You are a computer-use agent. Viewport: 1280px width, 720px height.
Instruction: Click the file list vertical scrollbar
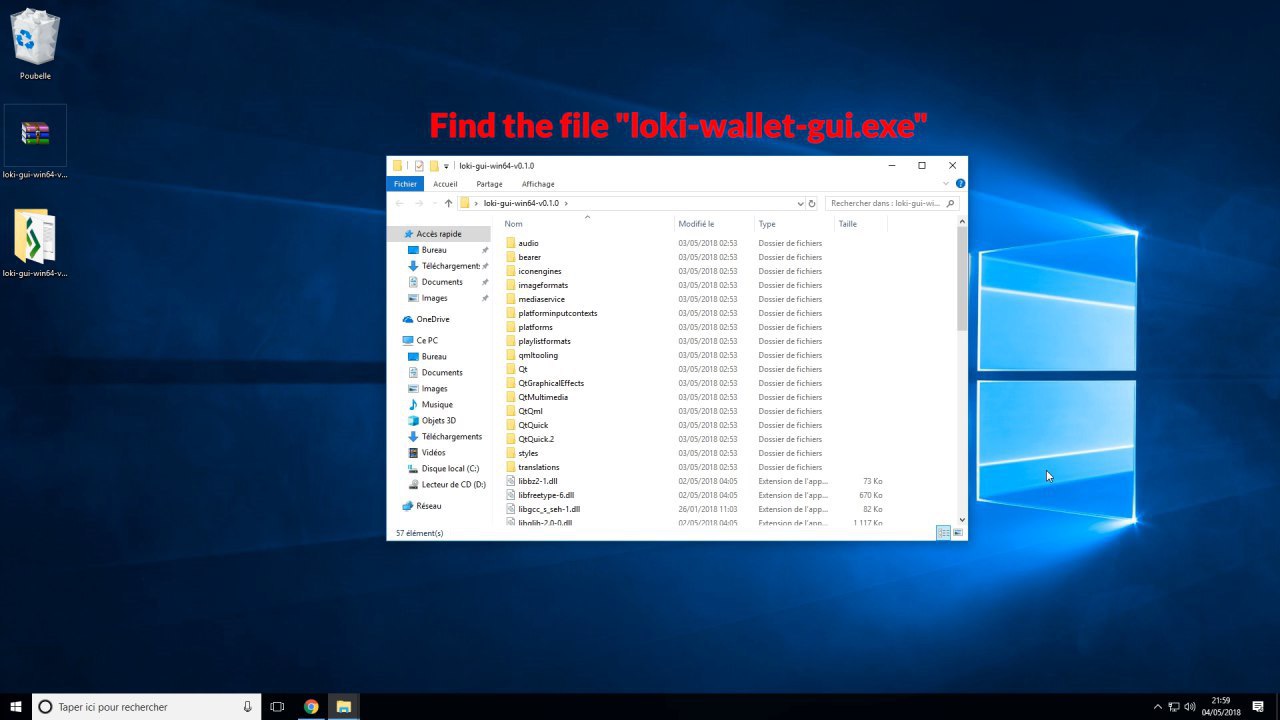click(962, 278)
